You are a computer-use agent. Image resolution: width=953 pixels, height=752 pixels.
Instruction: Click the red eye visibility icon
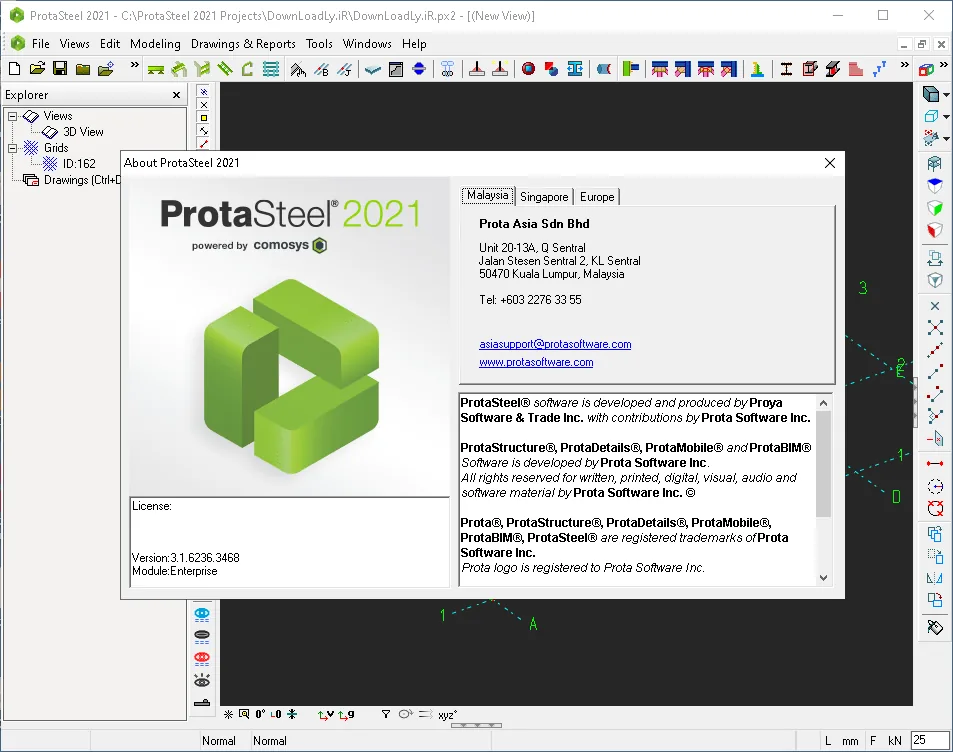pyautogui.click(x=202, y=658)
